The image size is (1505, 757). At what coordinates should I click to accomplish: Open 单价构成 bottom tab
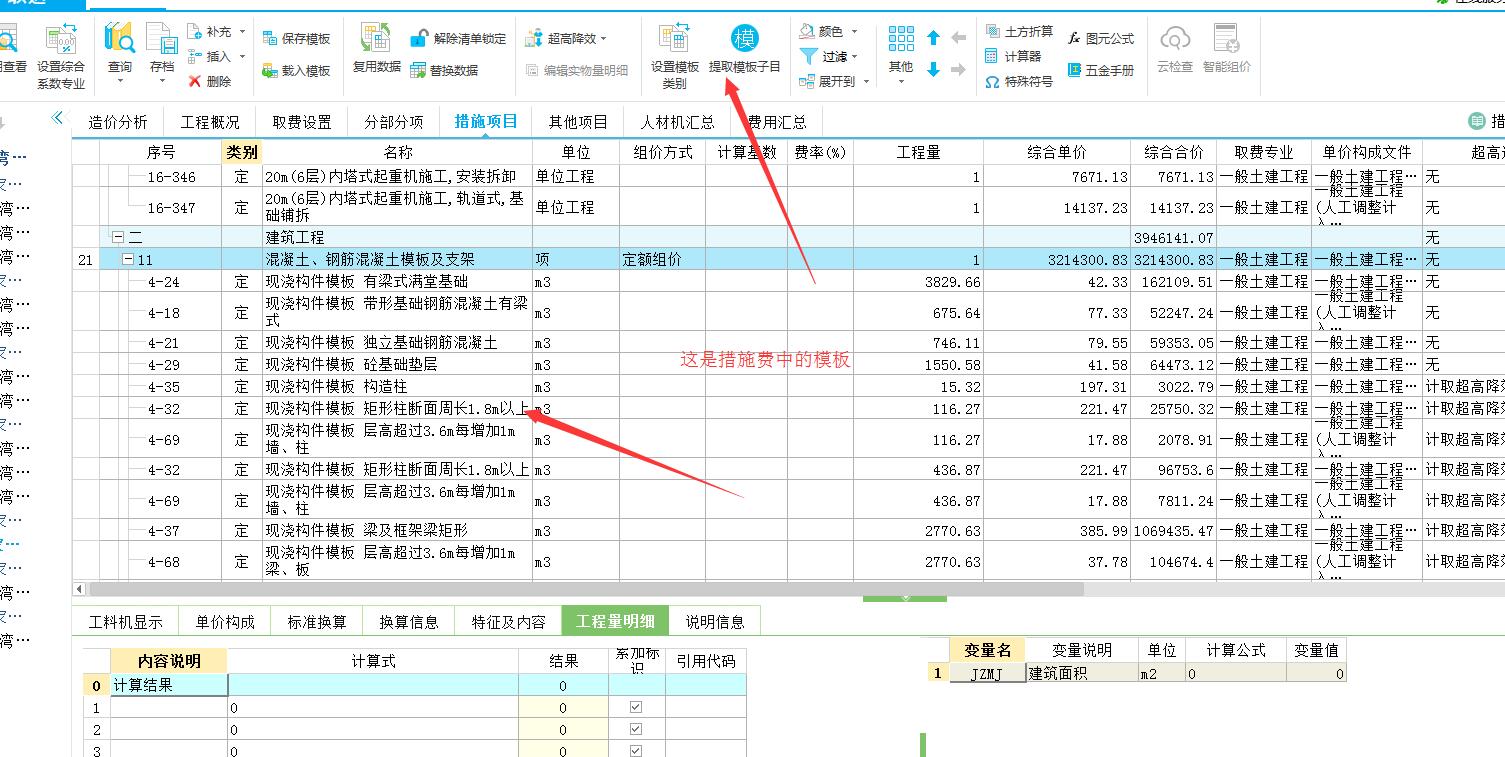pyautogui.click(x=225, y=622)
